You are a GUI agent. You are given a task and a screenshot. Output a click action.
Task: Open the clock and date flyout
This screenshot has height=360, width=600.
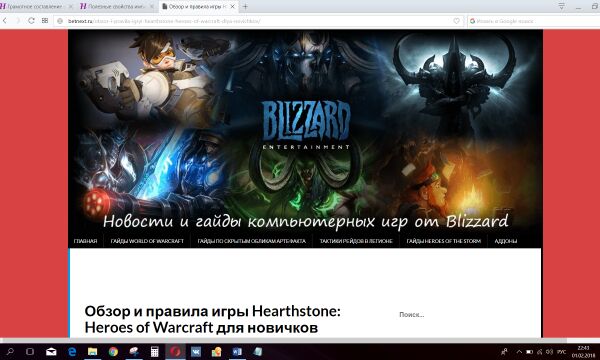pos(583,352)
